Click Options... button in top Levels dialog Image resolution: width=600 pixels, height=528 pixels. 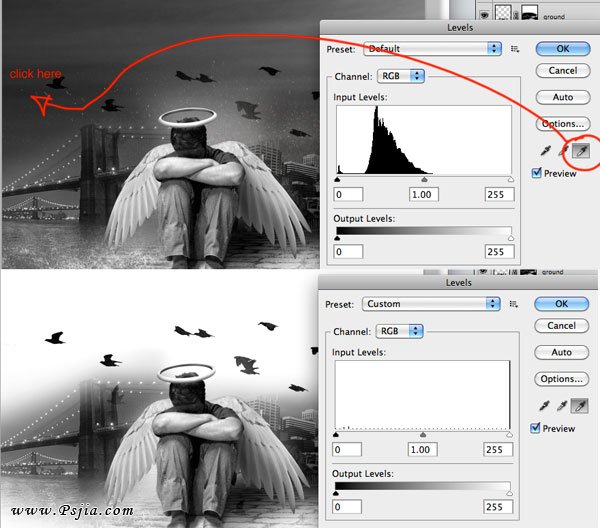561,124
